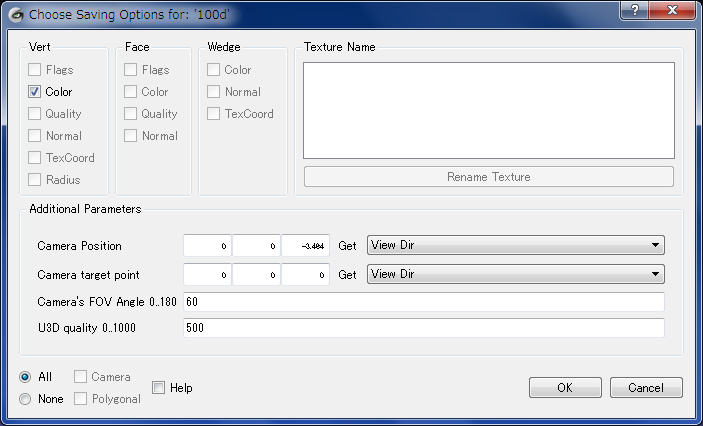Check the Face Quality option
Viewport: 703px width, 426px height.
pyautogui.click(x=130, y=114)
